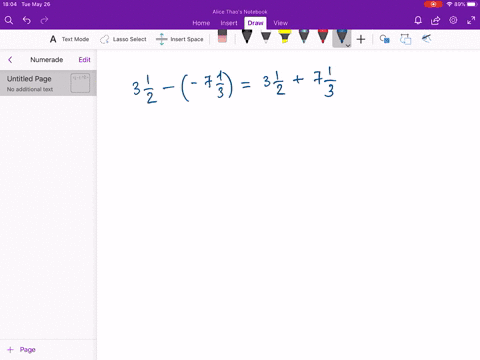Tap the Wi-Fi status icon
The width and height of the screenshot is (480, 360).
449,4
